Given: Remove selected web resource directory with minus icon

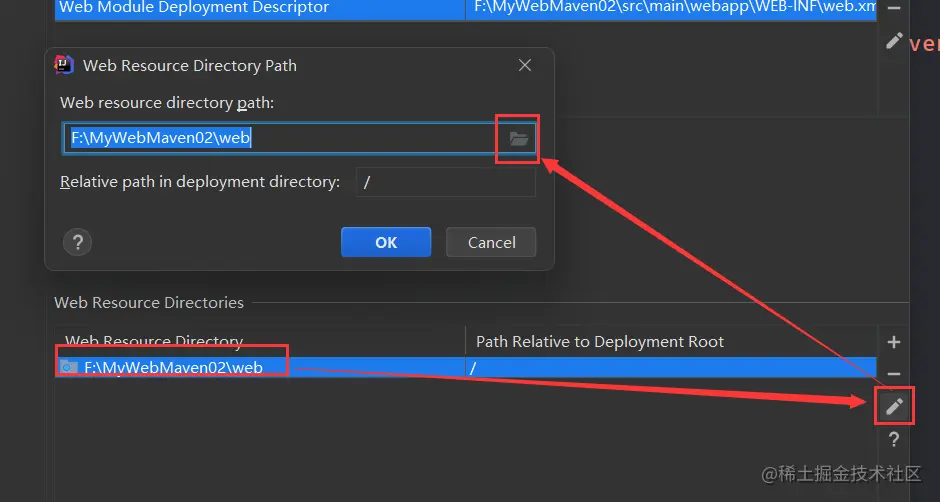Looking at the screenshot, I should [894, 374].
